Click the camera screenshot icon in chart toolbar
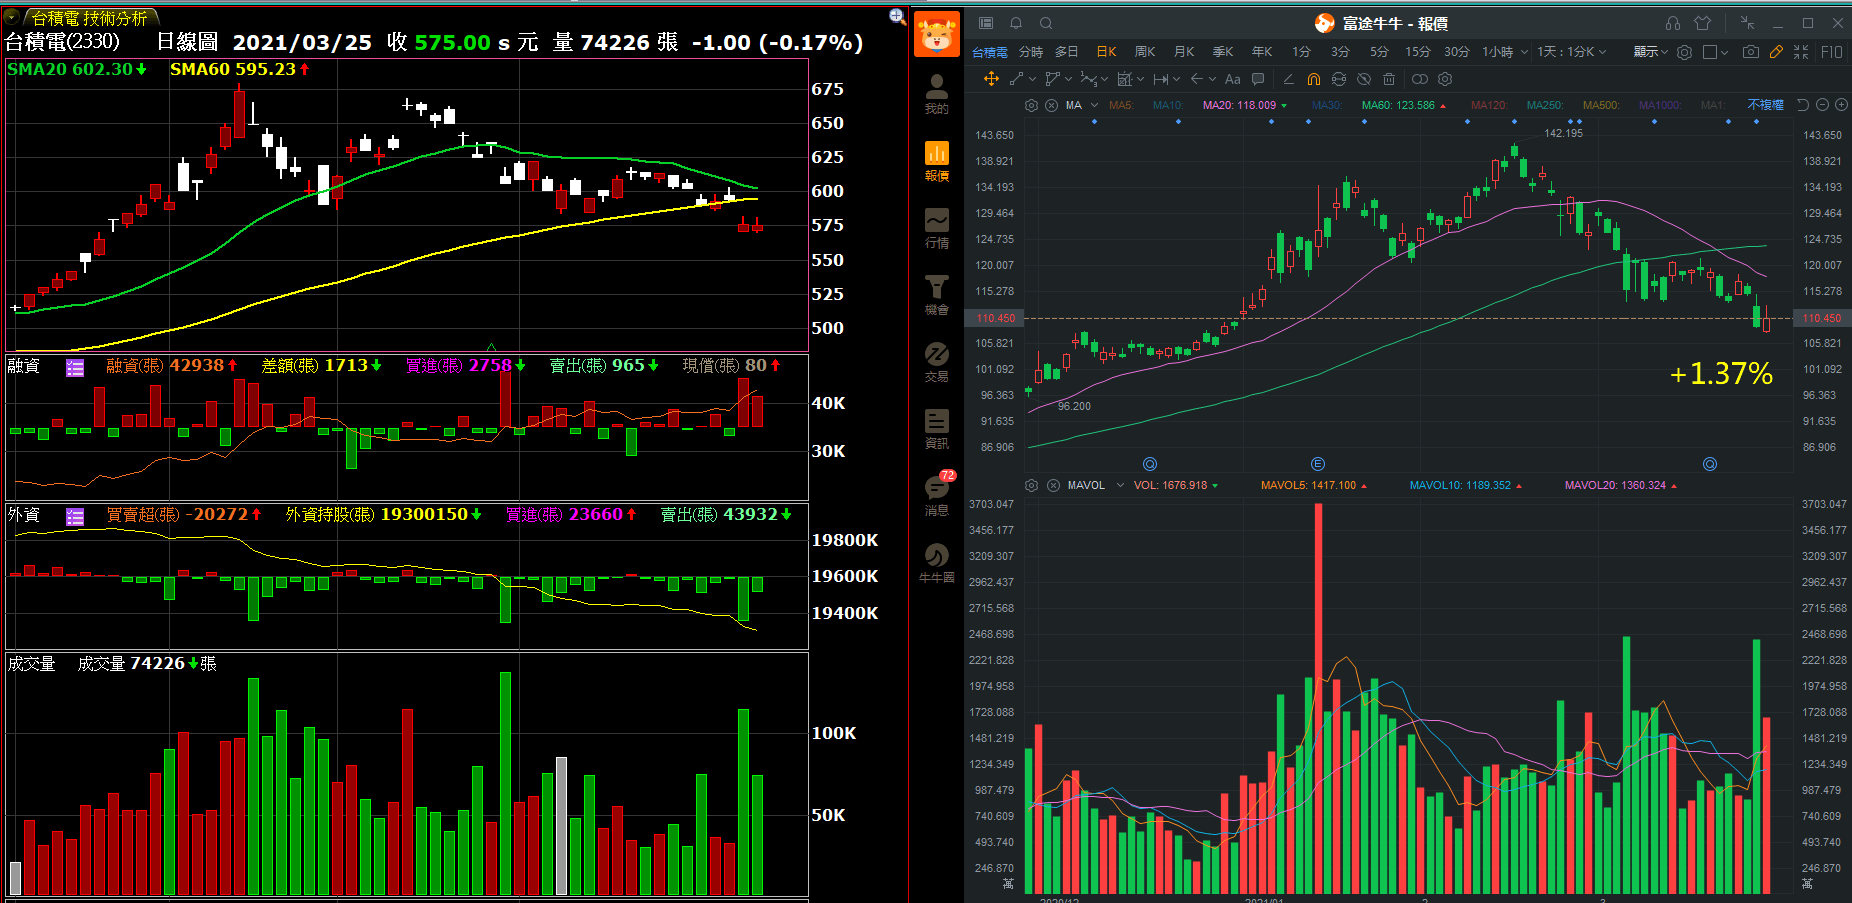This screenshot has width=1852, height=903. (x=1750, y=52)
